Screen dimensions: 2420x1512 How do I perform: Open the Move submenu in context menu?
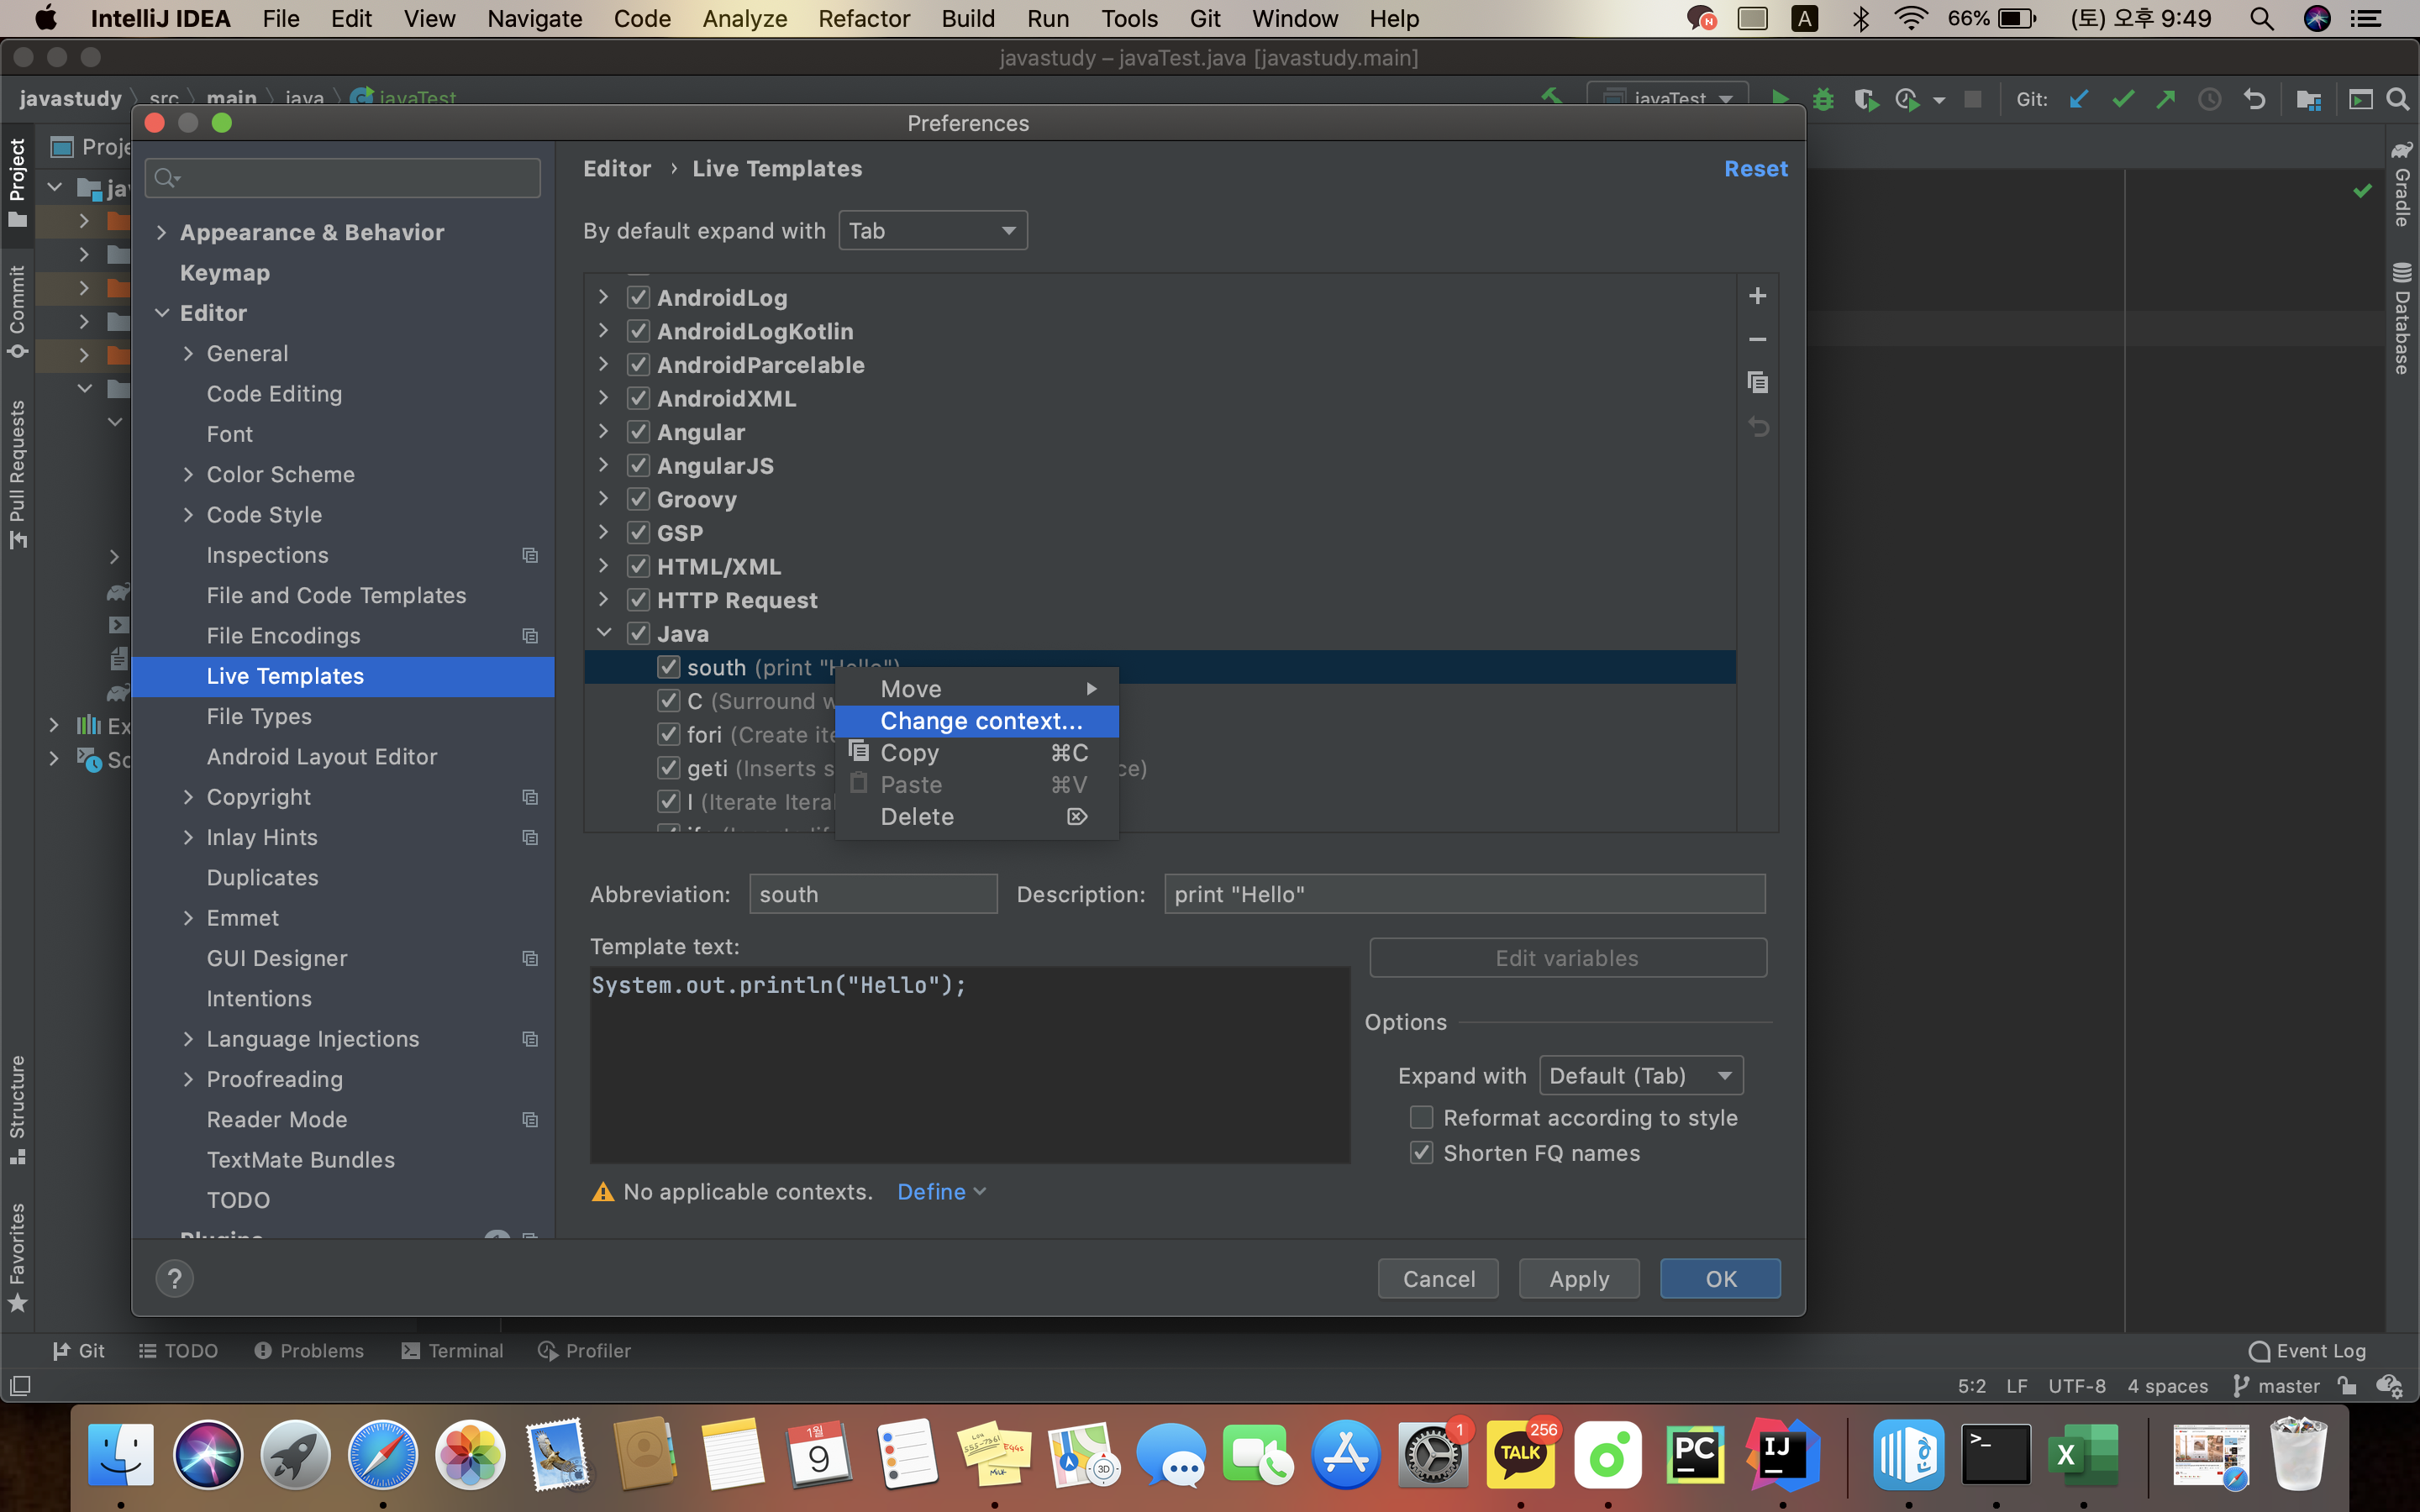tap(977, 688)
